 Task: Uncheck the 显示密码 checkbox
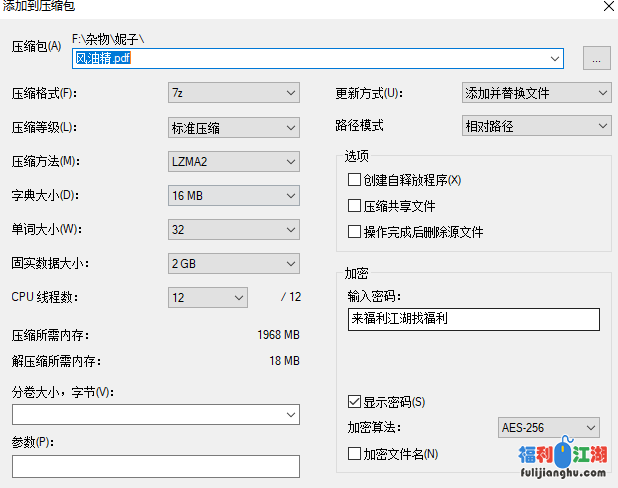pyautogui.click(x=354, y=402)
